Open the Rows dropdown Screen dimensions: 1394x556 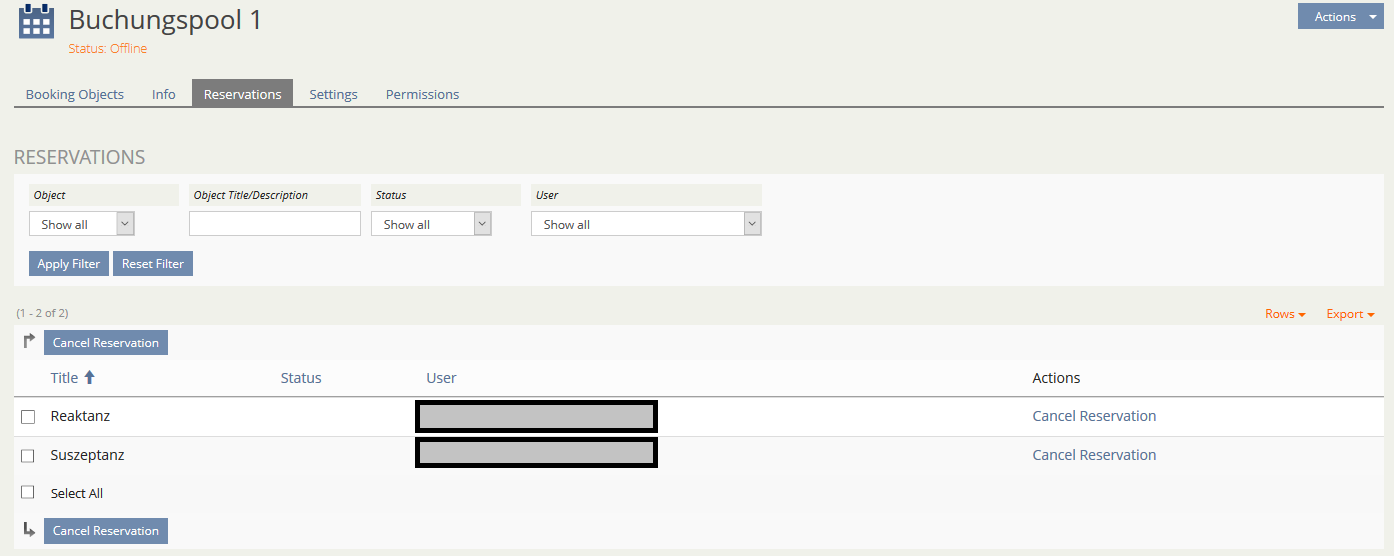[x=1285, y=314]
